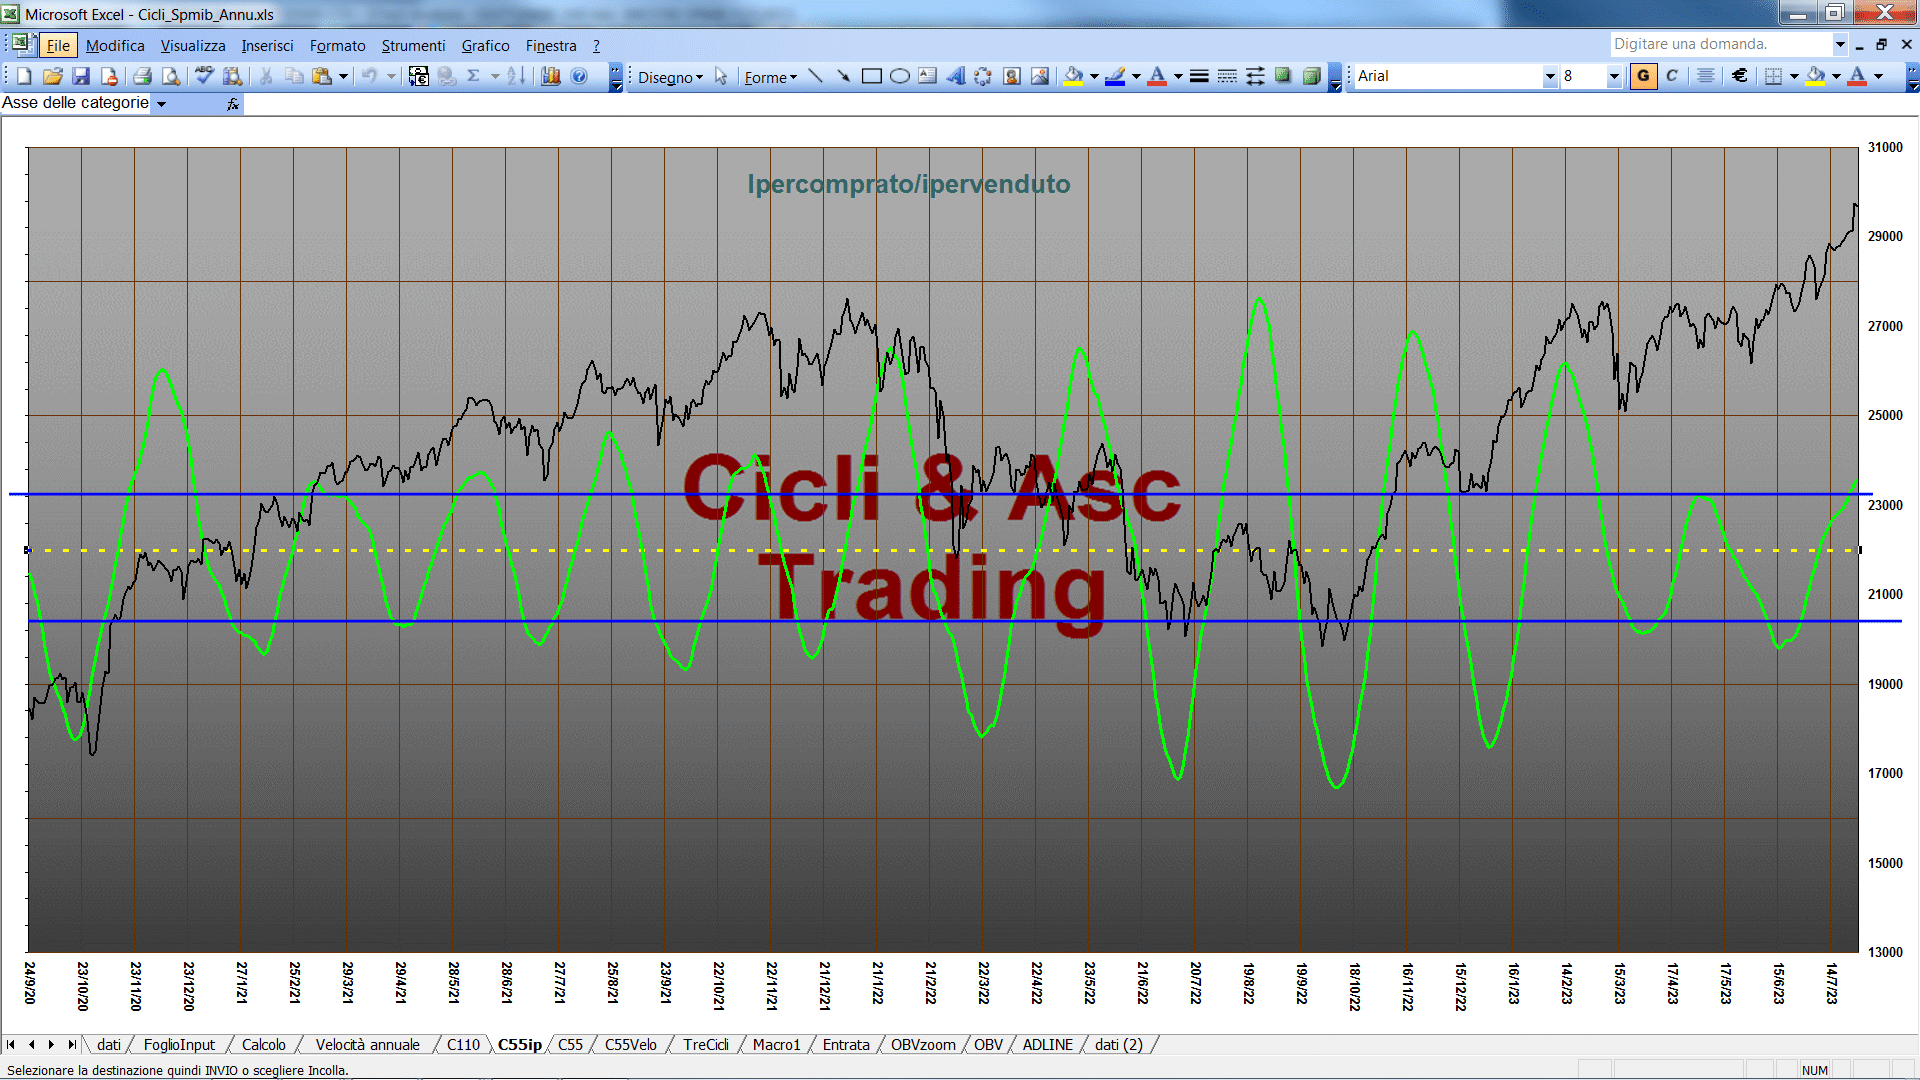The image size is (1920, 1080).
Task: Switch to the FoglioInput sheet tab
Action: point(179,1045)
